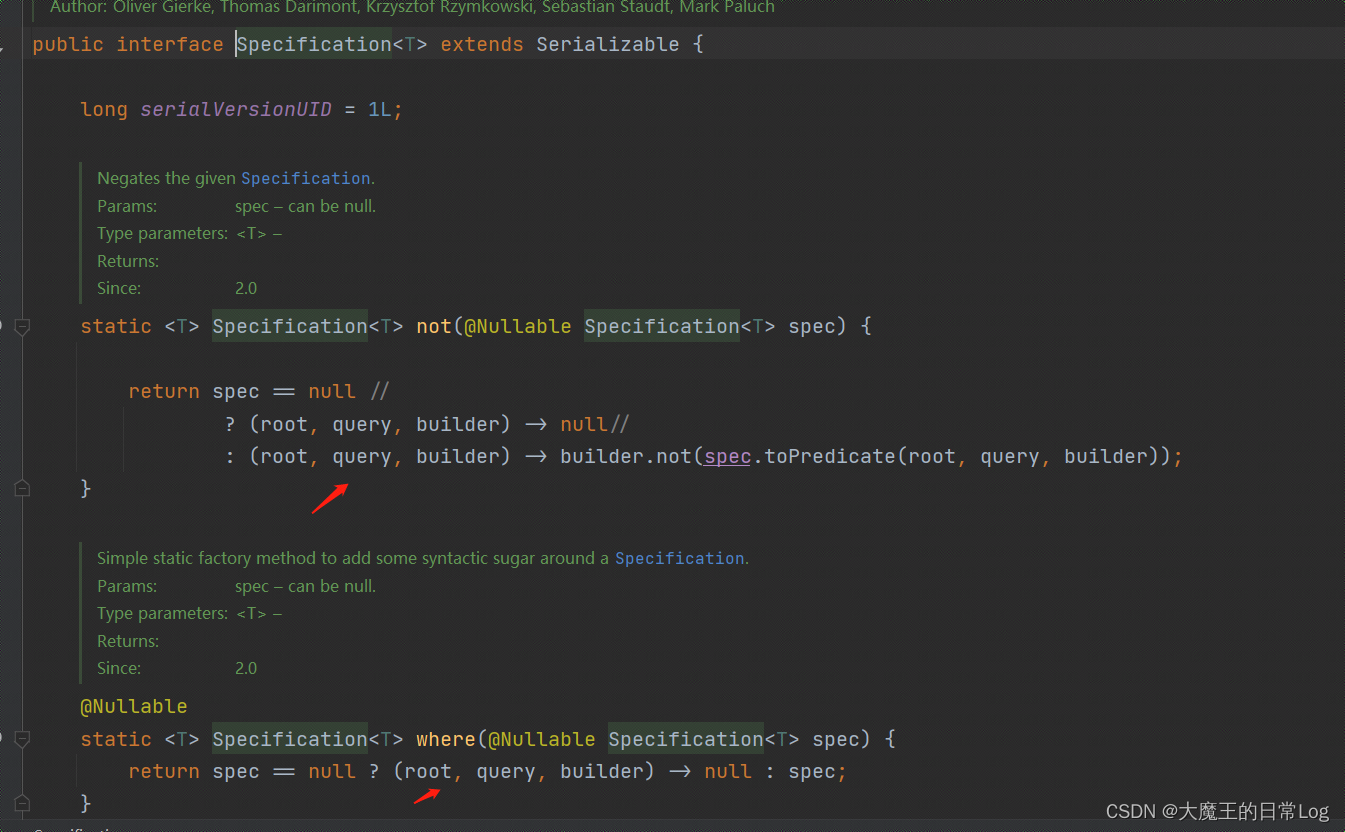1345x832 pixels.
Task: Click the 'public' keyword
Action: pos(68,44)
